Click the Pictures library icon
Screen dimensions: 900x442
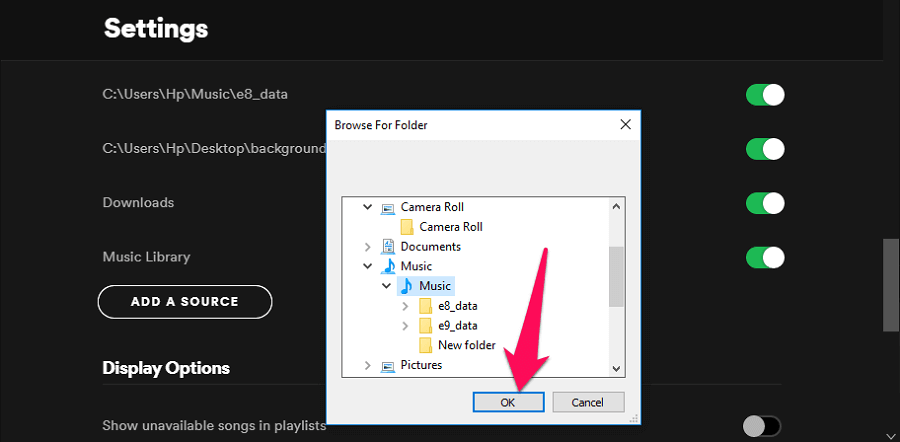388,365
